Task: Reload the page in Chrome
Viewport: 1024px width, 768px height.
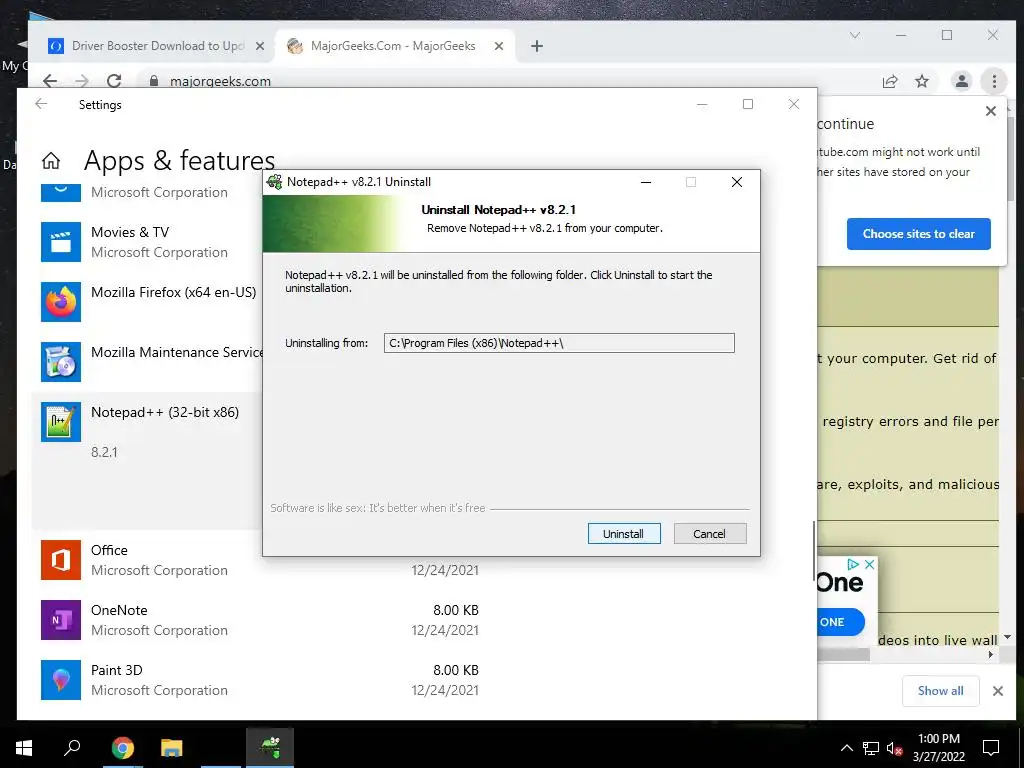Action: click(114, 81)
